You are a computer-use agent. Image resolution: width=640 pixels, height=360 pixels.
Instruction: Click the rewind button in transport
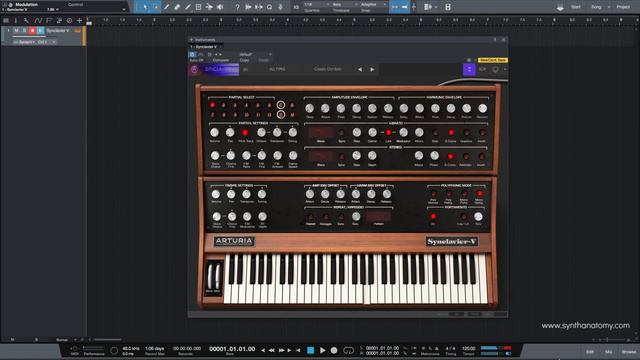point(271,350)
